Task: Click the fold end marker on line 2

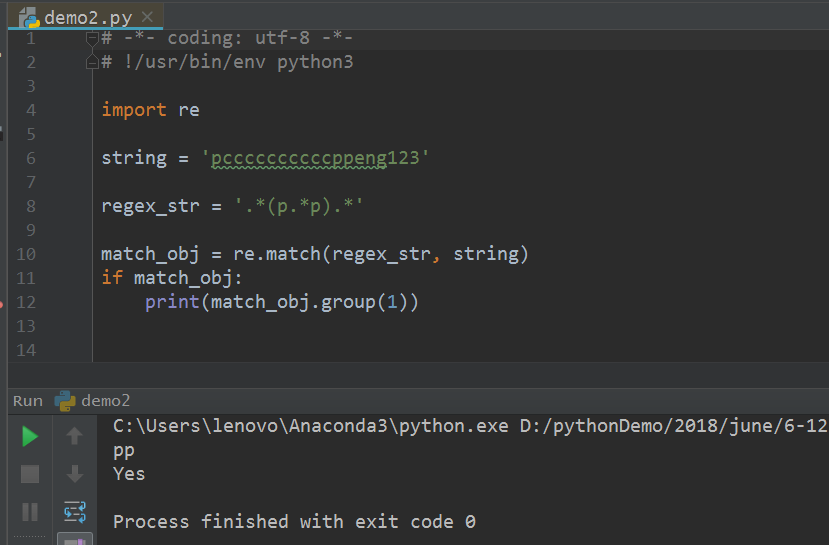Action: point(92,62)
